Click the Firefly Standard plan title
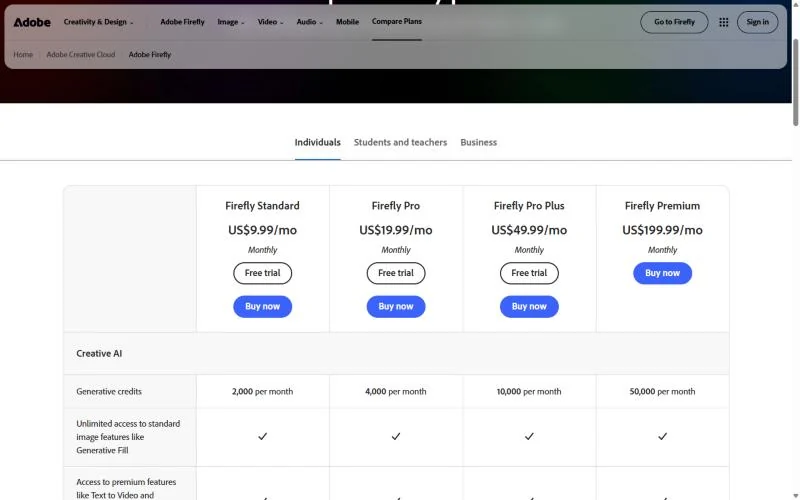 click(x=262, y=206)
